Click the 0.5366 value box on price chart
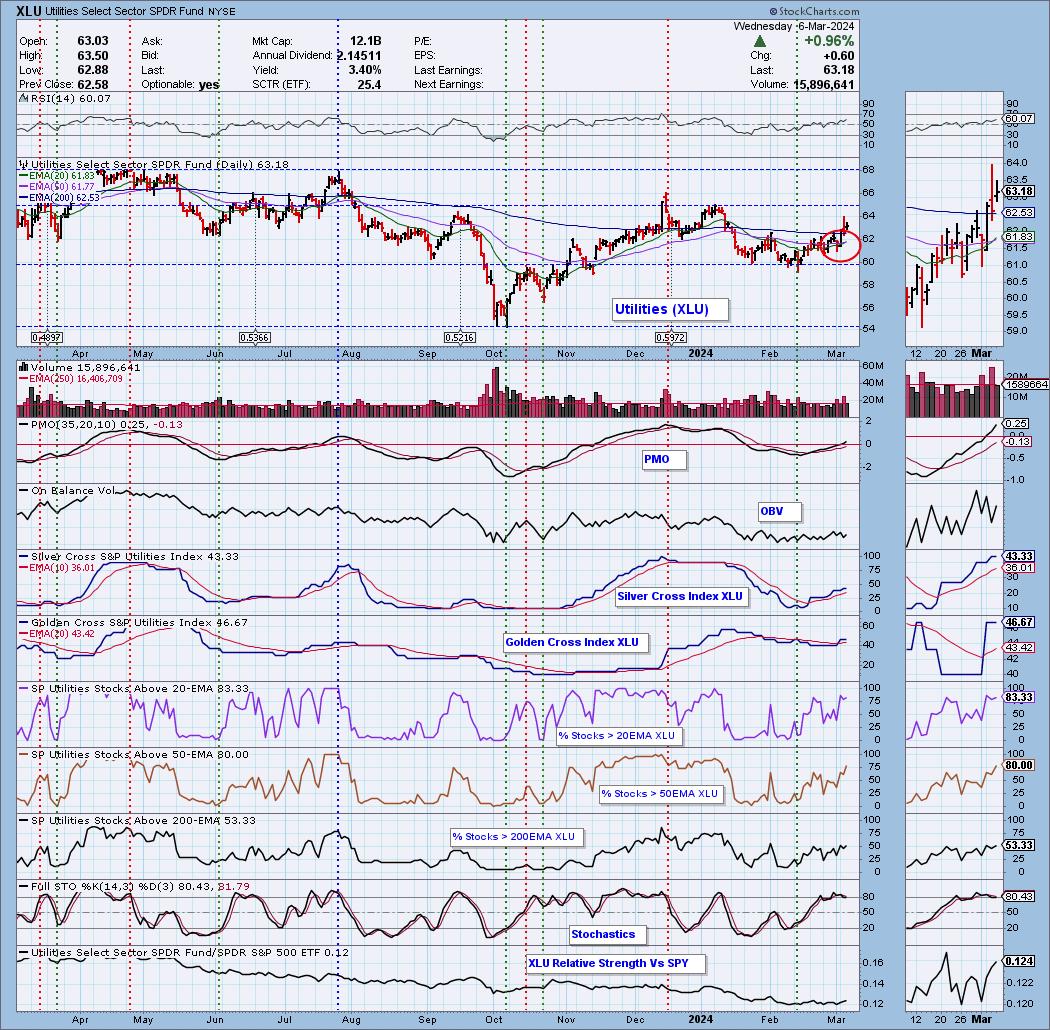The image size is (1050, 1030). (254, 338)
